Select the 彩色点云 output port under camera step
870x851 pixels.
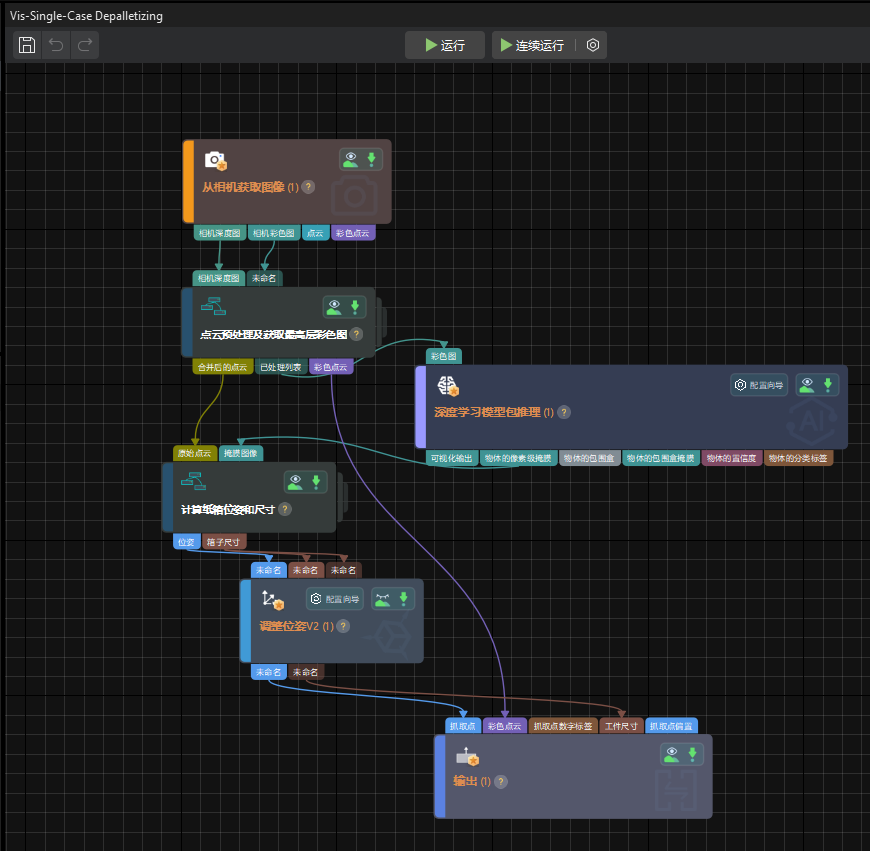pyautogui.click(x=353, y=233)
